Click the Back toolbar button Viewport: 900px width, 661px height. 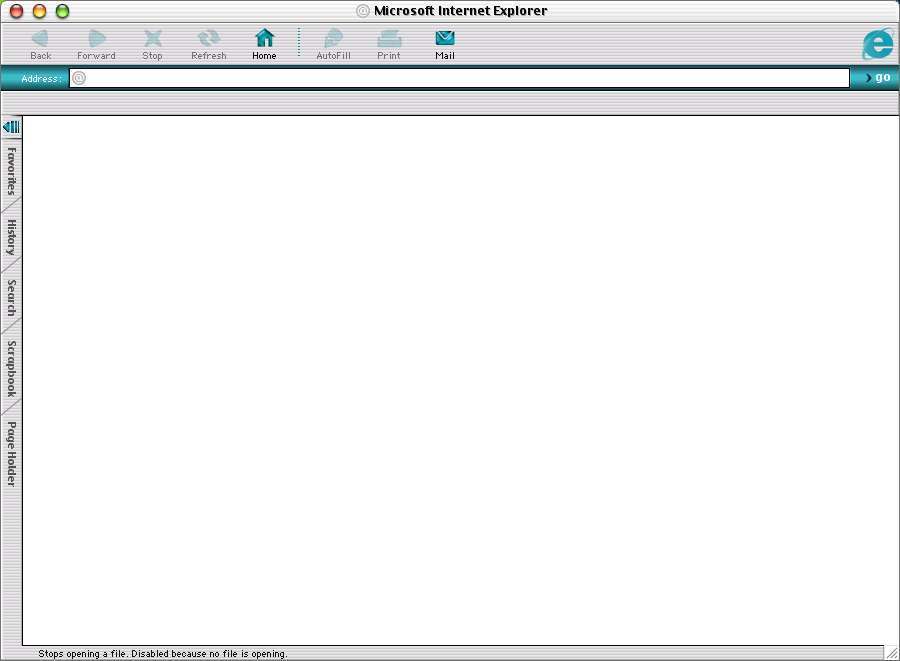(x=40, y=44)
